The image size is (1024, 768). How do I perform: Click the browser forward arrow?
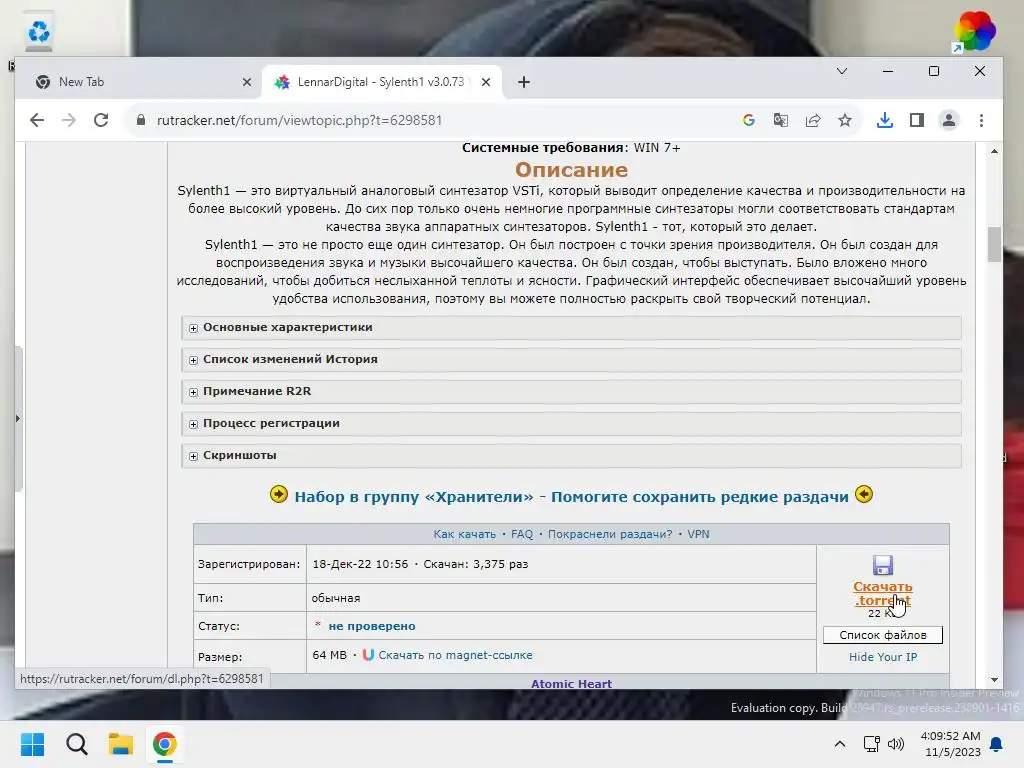tap(69, 120)
